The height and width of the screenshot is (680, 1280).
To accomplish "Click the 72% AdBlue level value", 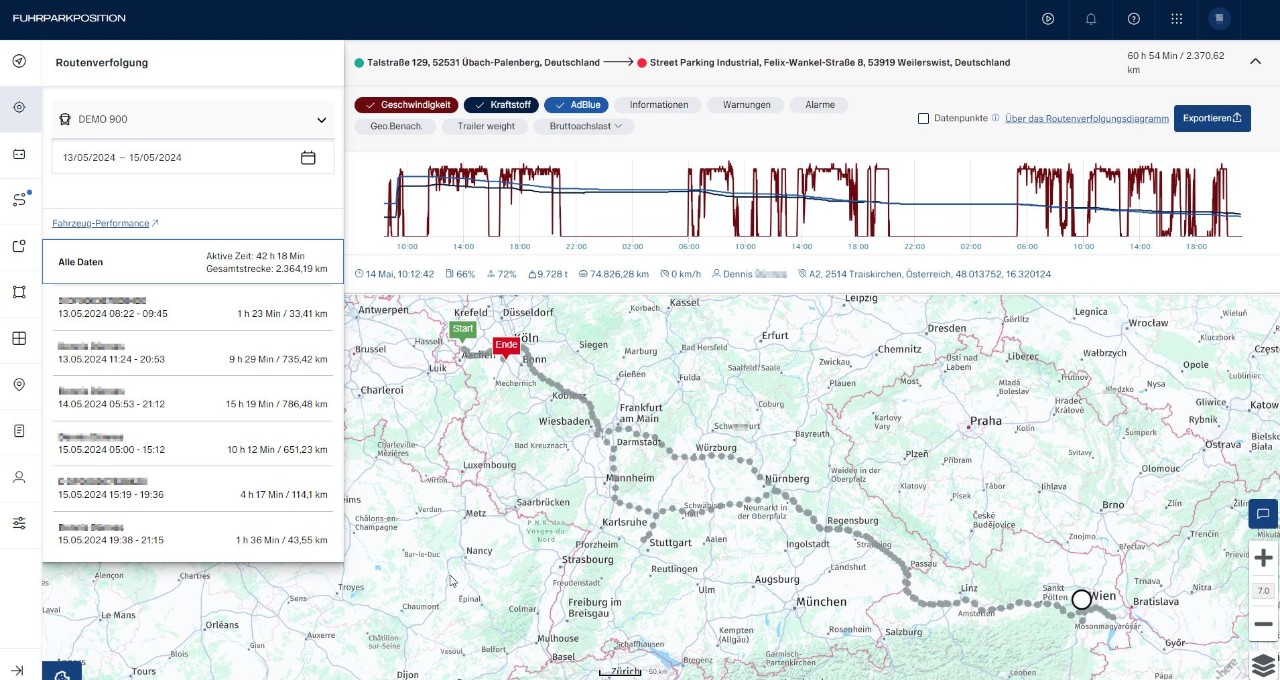I will tap(507, 274).
